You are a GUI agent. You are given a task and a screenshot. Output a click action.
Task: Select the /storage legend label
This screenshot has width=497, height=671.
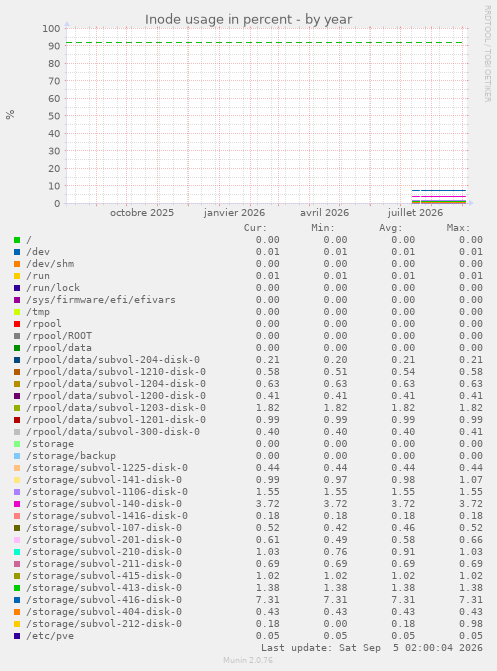pos(50,444)
